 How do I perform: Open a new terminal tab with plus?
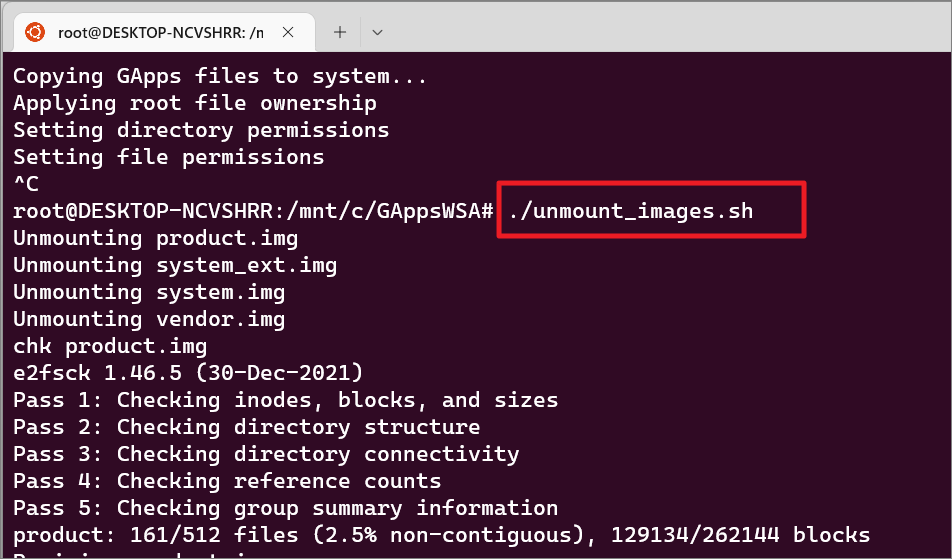[x=340, y=32]
